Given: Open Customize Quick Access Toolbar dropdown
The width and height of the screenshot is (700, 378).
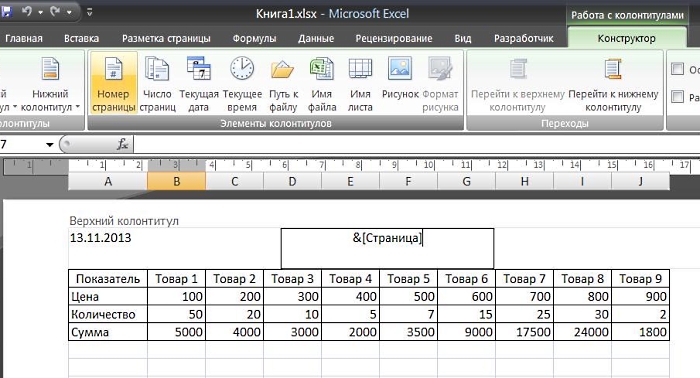Looking at the screenshot, I should click(89, 12).
